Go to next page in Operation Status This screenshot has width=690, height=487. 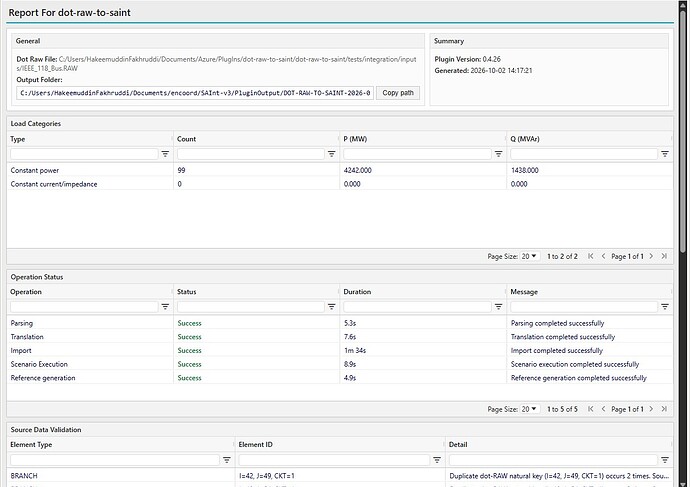[651, 409]
